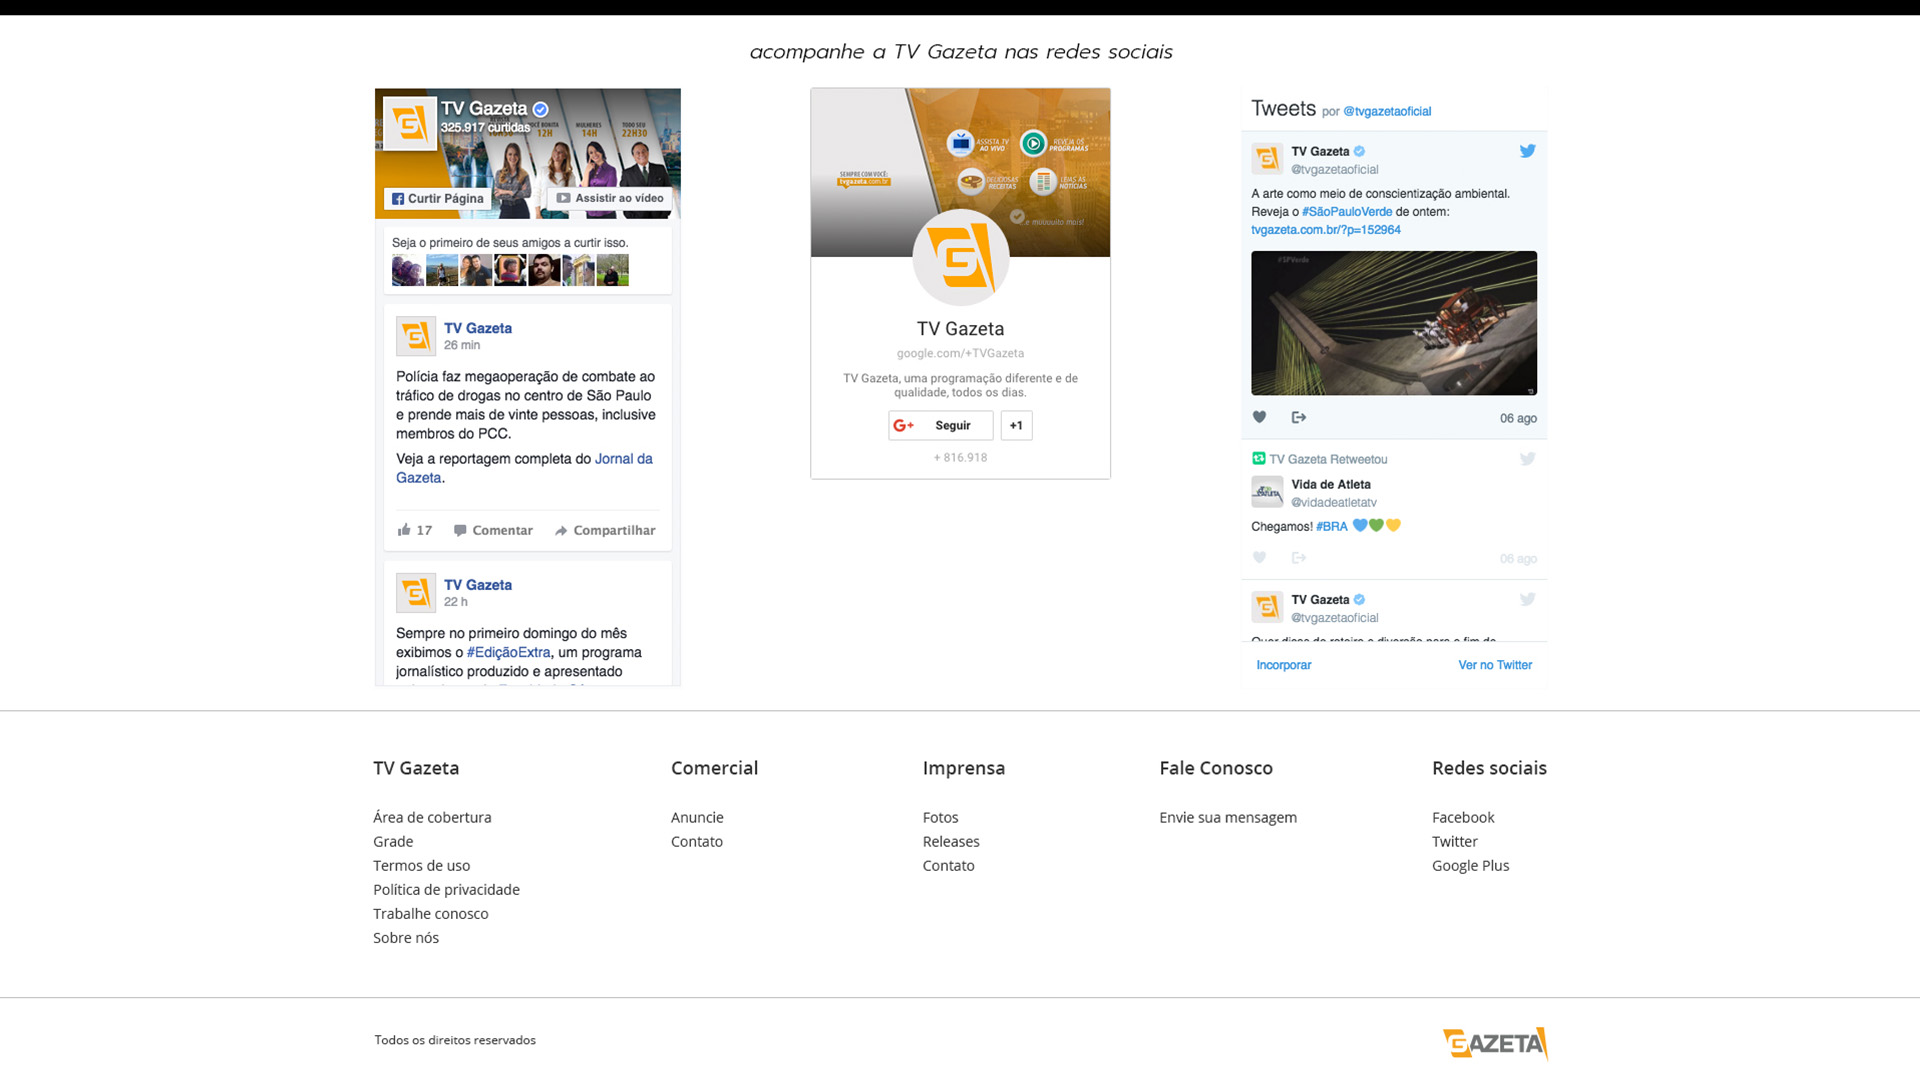1920x1080 pixels.
Task: Click the retweet icon beside TV Gazeta Retweetou
Action: (1259, 458)
